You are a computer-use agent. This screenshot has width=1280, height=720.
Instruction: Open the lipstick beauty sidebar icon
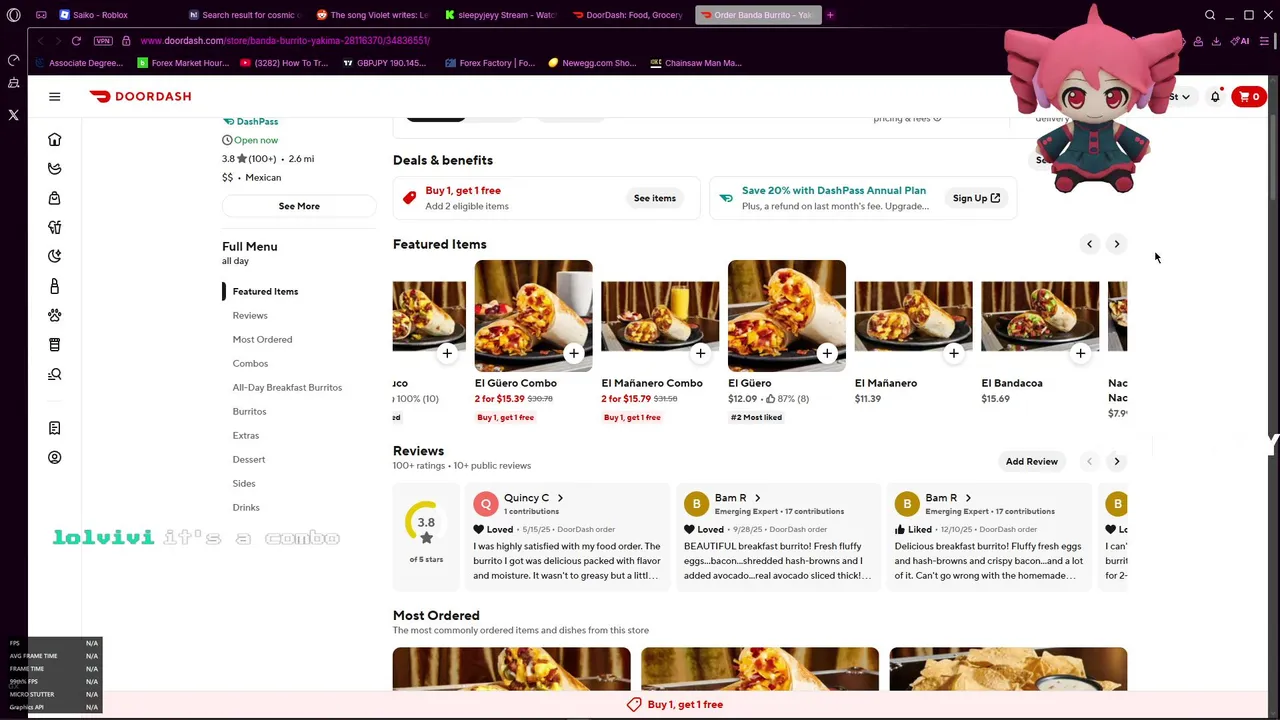tap(55, 286)
